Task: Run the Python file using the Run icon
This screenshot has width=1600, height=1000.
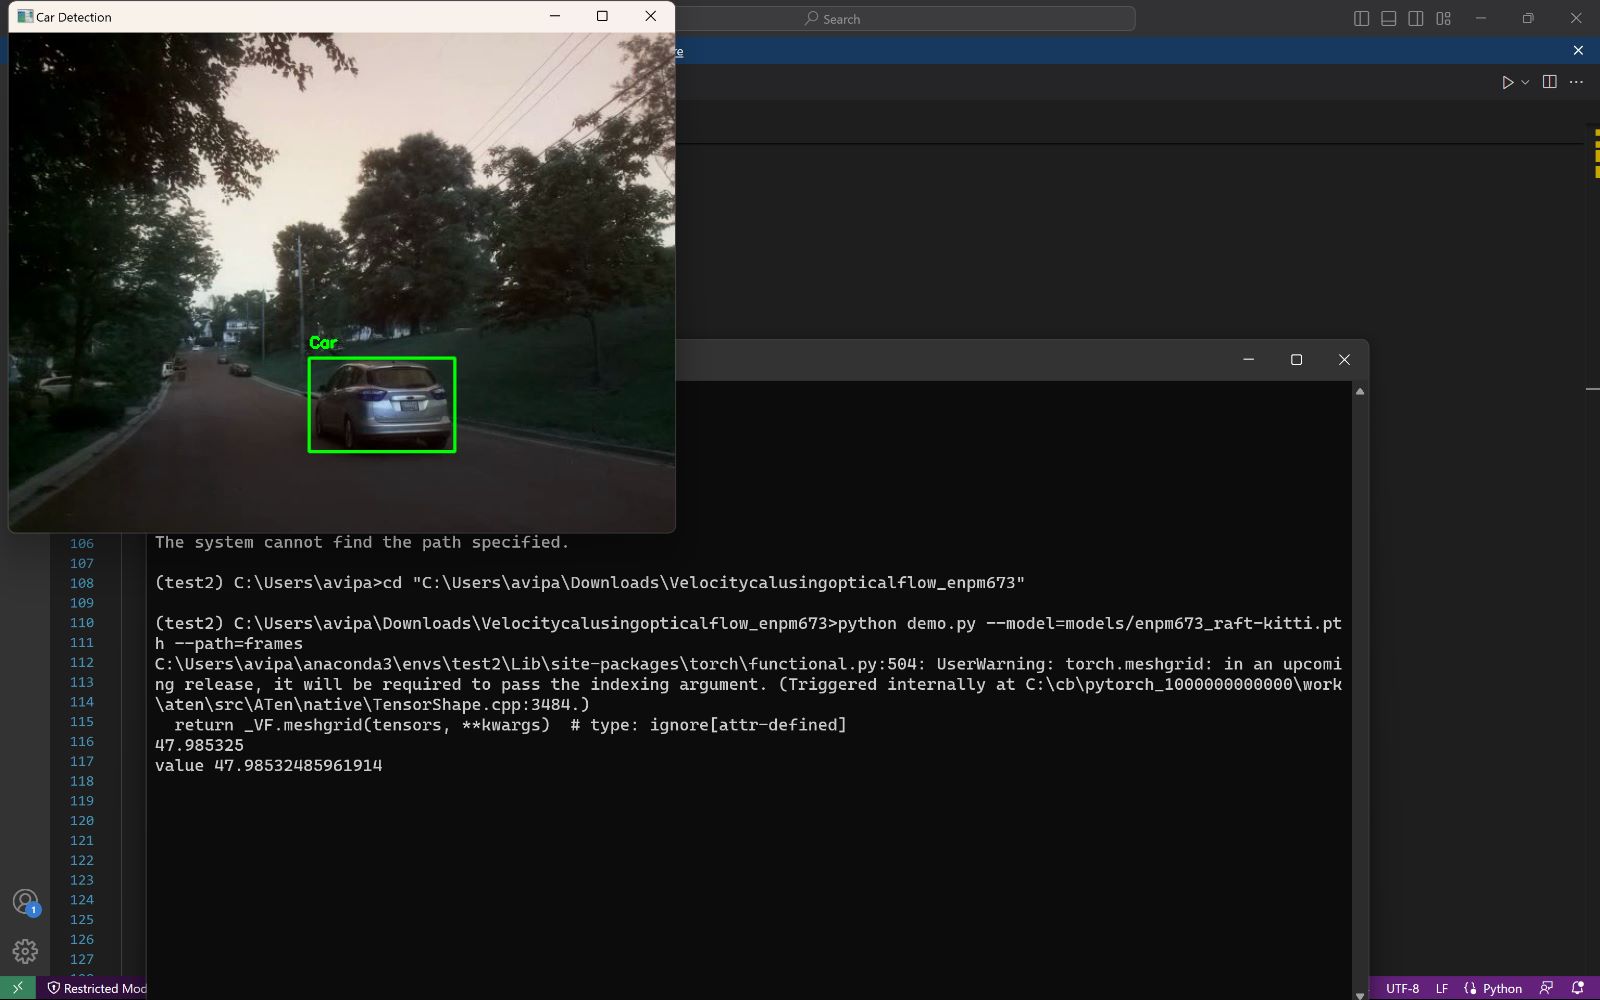Action: point(1506,82)
